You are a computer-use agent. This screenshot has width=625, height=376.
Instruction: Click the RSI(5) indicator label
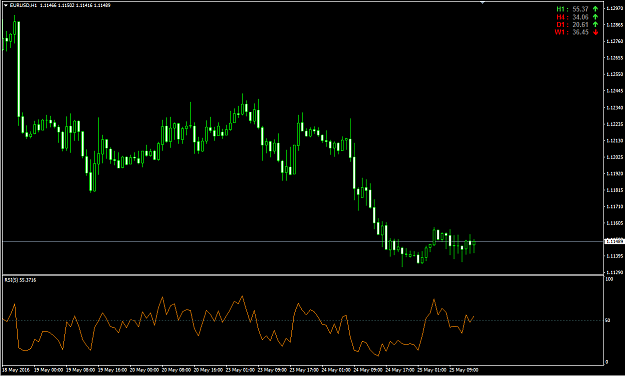tap(20, 280)
